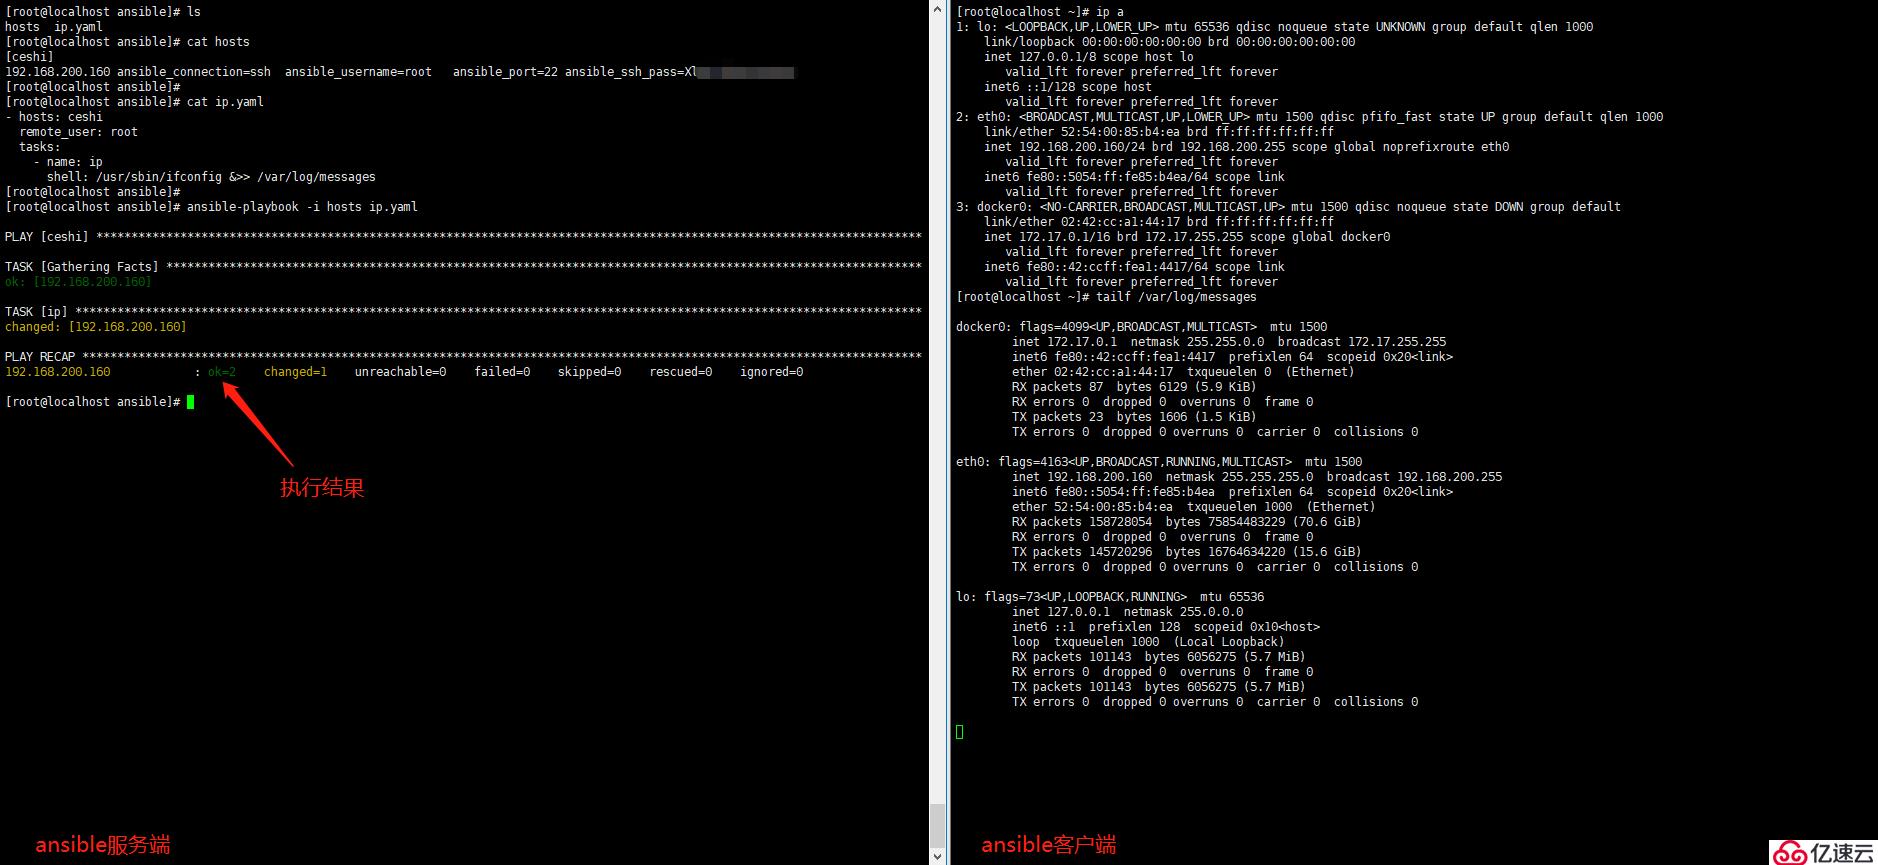Click the 'docker0: flags=4099' line
The width and height of the screenshot is (1878, 865).
point(1142,327)
